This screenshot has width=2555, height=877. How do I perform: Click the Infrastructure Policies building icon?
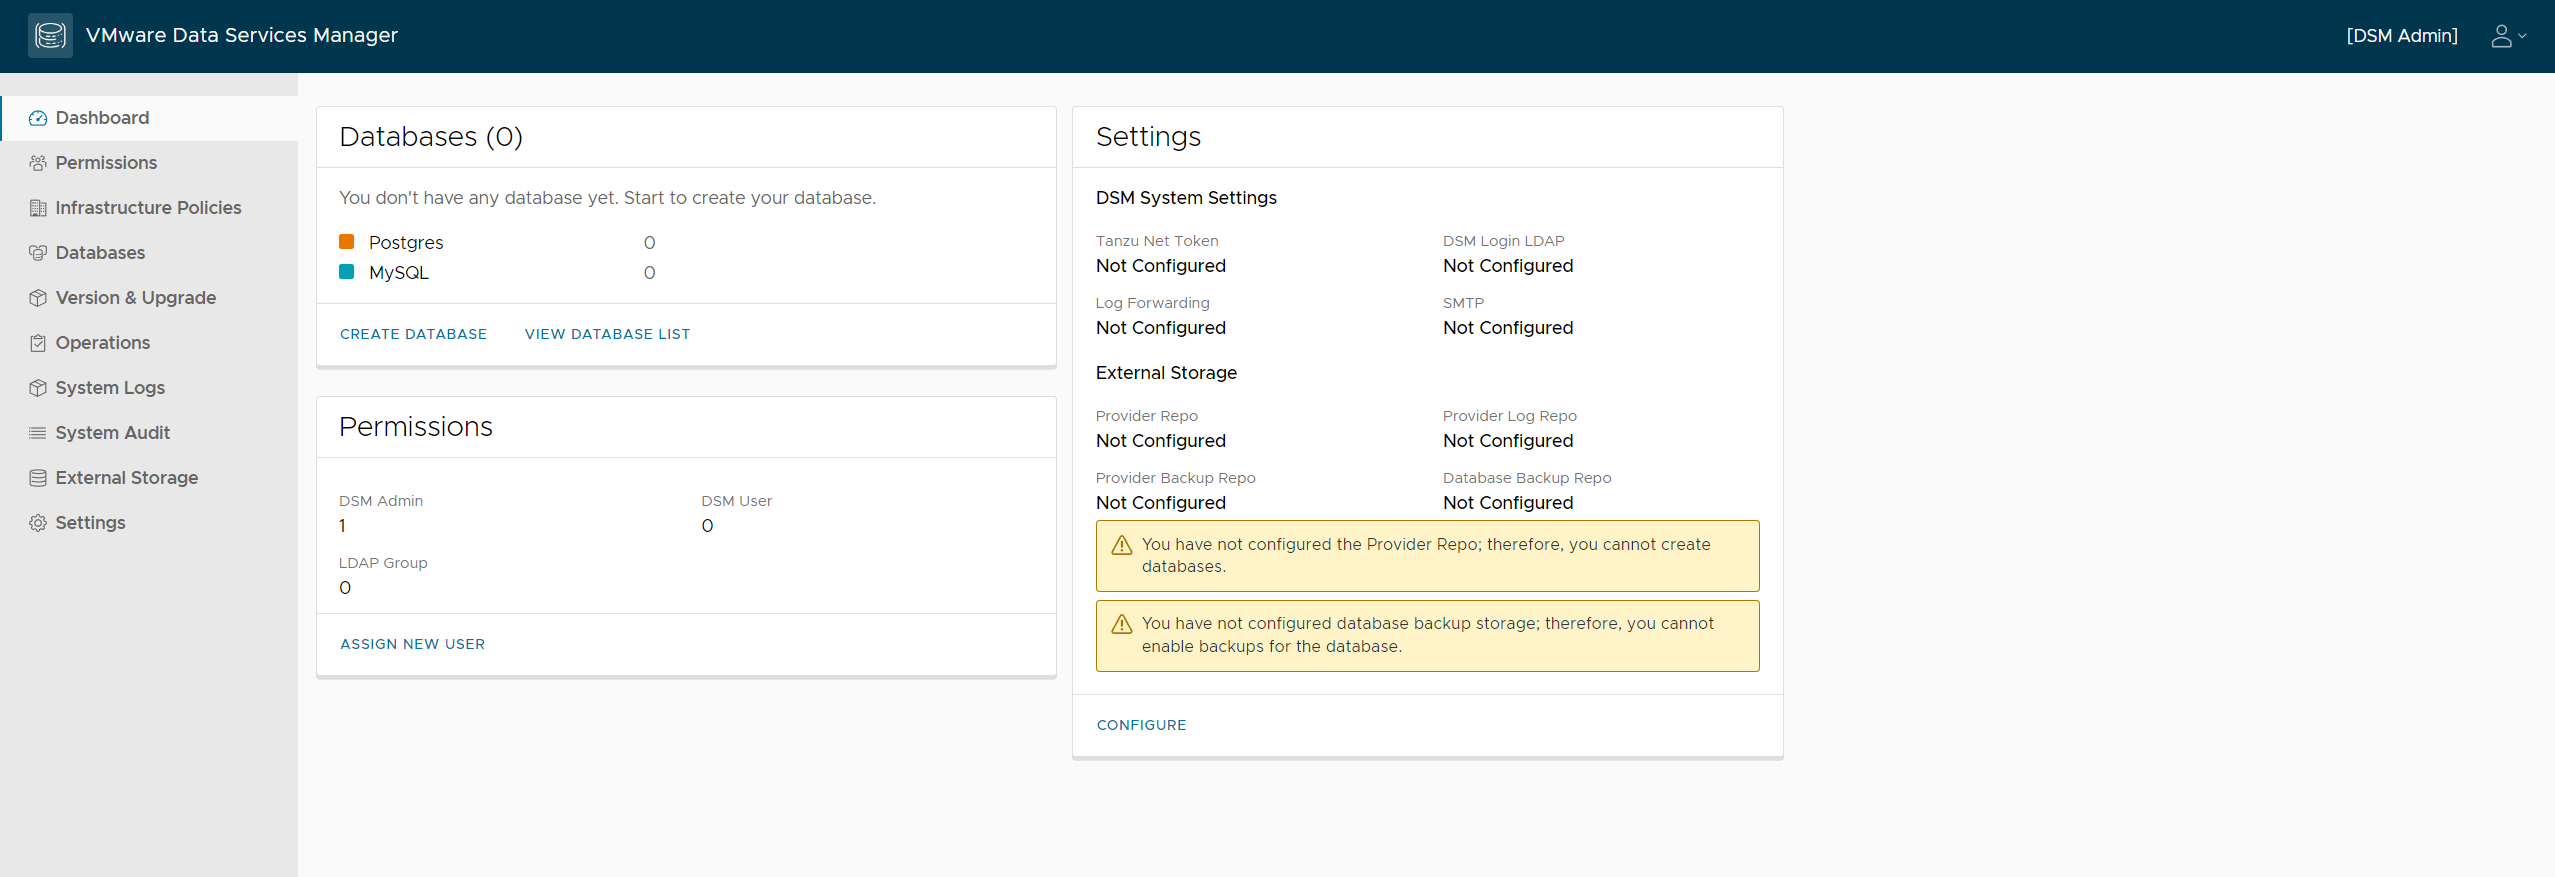(38, 208)
